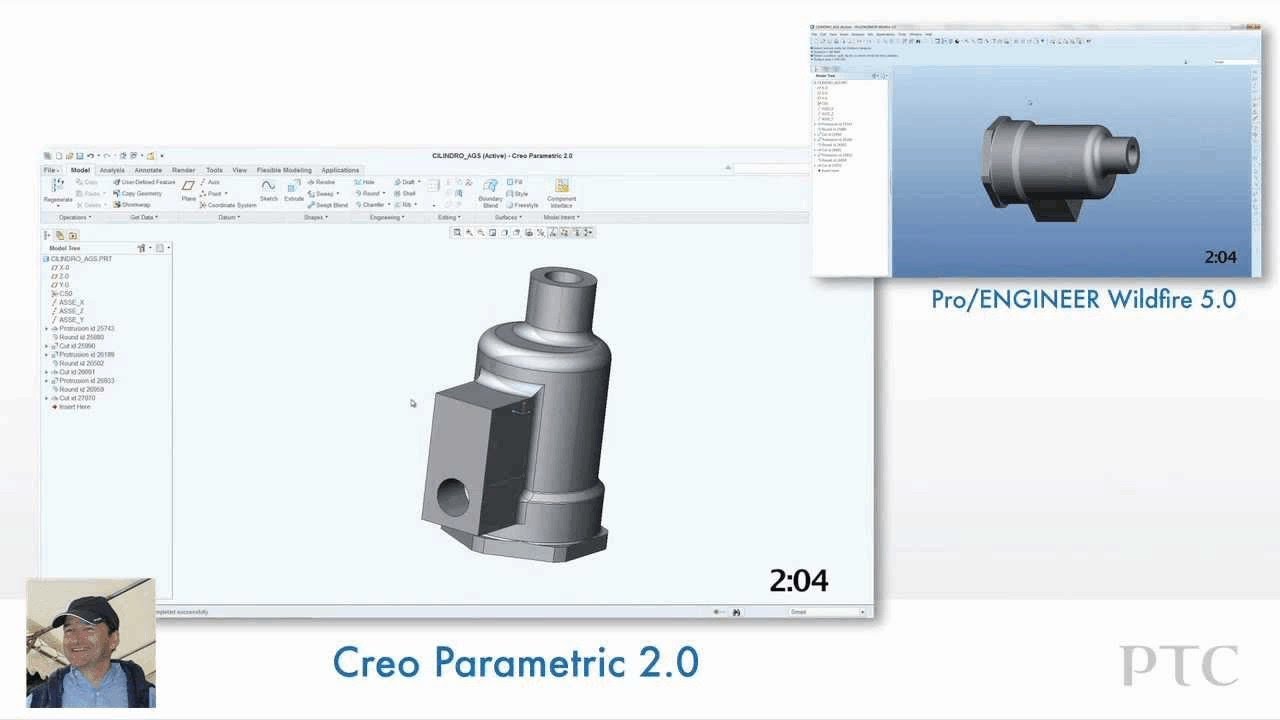Choose the Extrude tool
This screenshot has height=720, width=1280.
(x=294, y=190)
